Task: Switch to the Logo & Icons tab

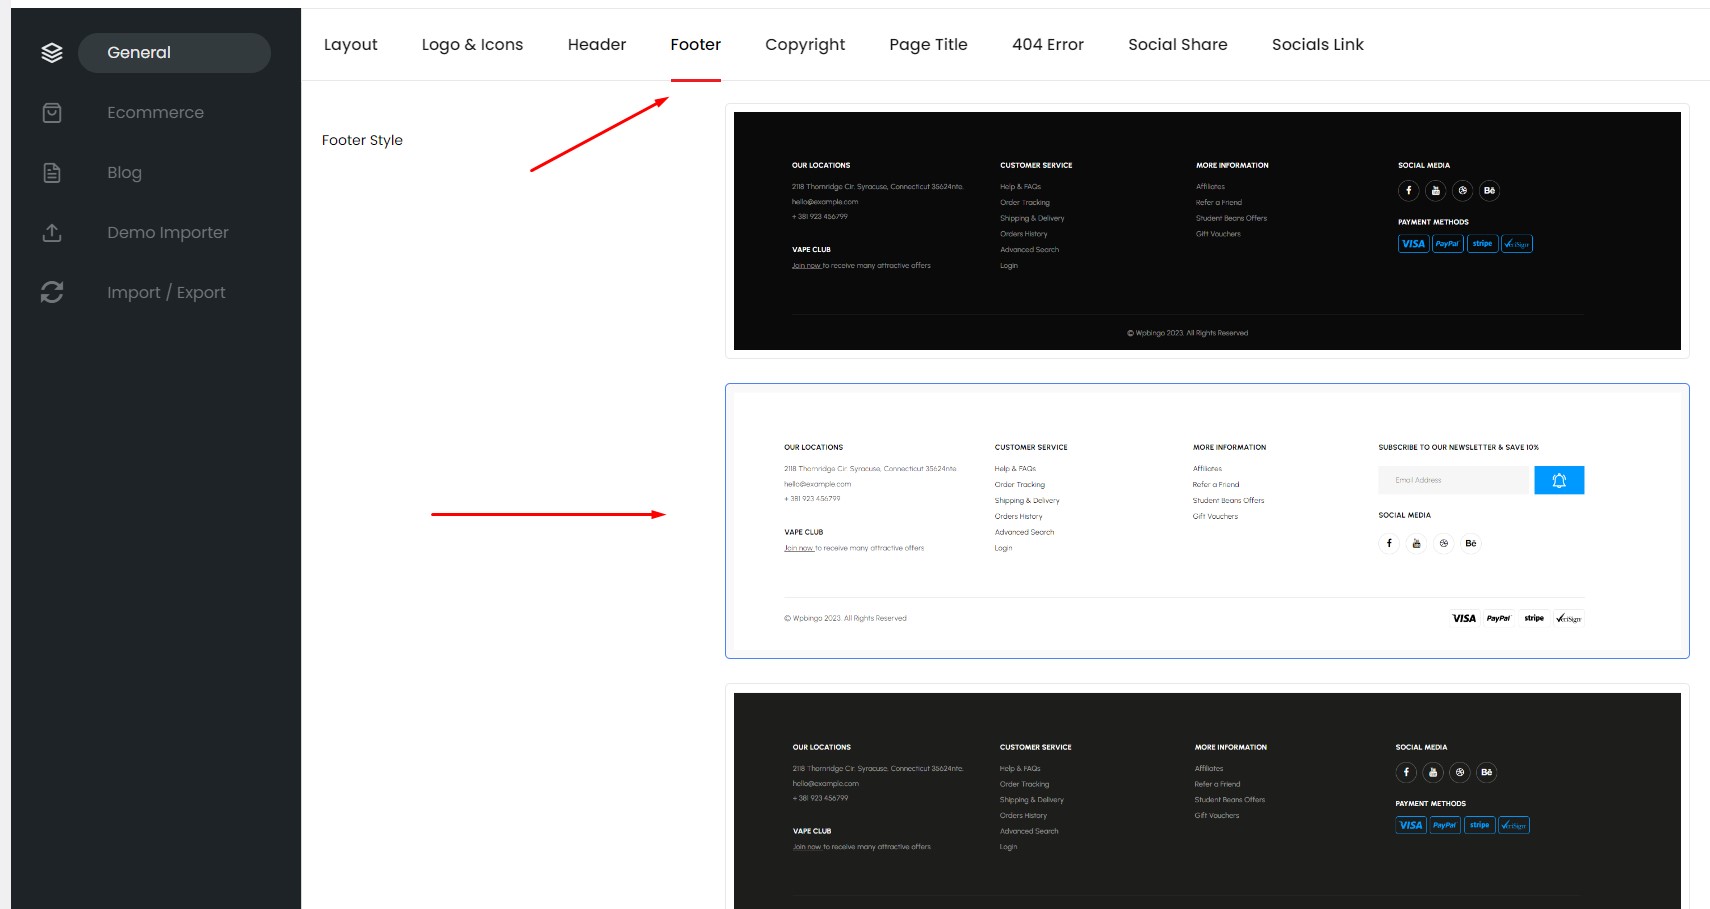Action: [472, 45]
